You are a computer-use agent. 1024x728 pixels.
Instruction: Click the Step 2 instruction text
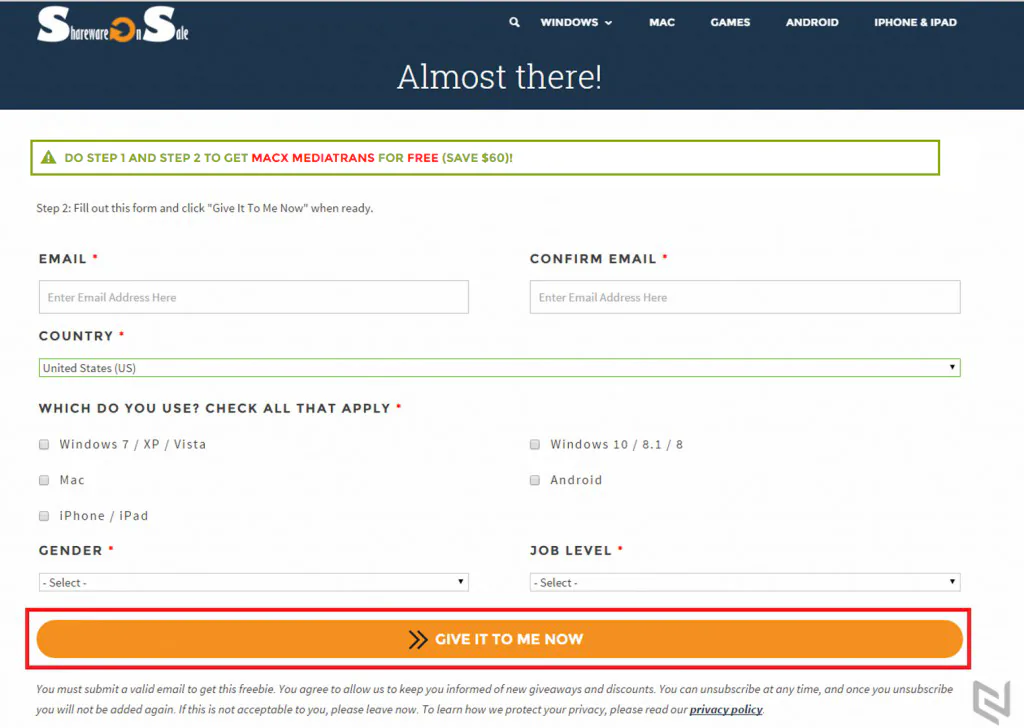(x=204, y=208)
